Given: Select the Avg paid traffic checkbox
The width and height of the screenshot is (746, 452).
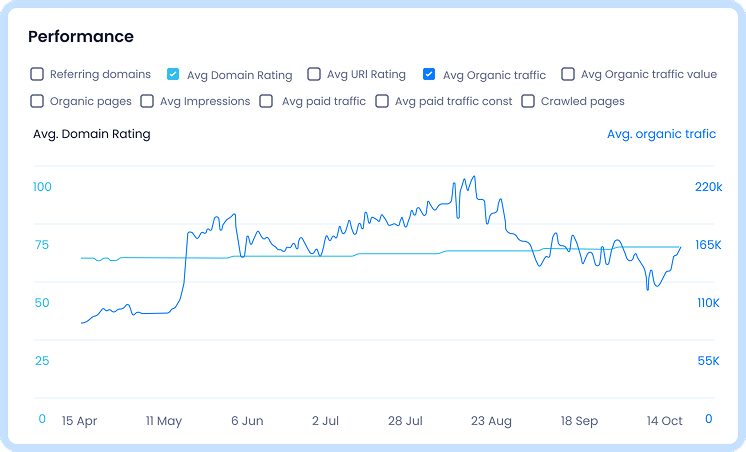Looking at the screenshot, I should pos(267,101).
